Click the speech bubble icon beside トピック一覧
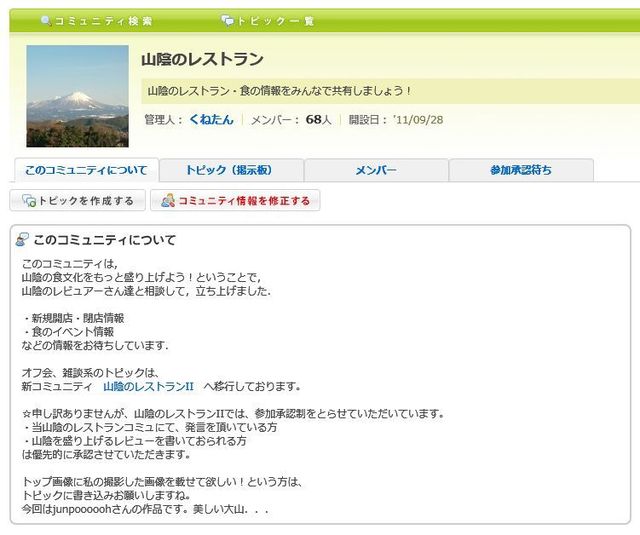Viewport: 640px width, 535px height. pyautogui.click(x=227, y=20)
